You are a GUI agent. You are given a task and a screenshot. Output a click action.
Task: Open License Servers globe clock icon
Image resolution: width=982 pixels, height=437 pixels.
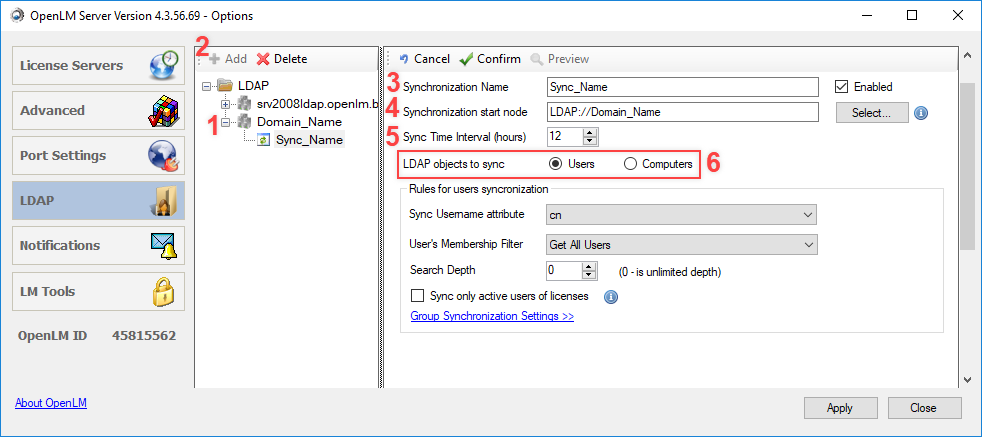[163, 65]
